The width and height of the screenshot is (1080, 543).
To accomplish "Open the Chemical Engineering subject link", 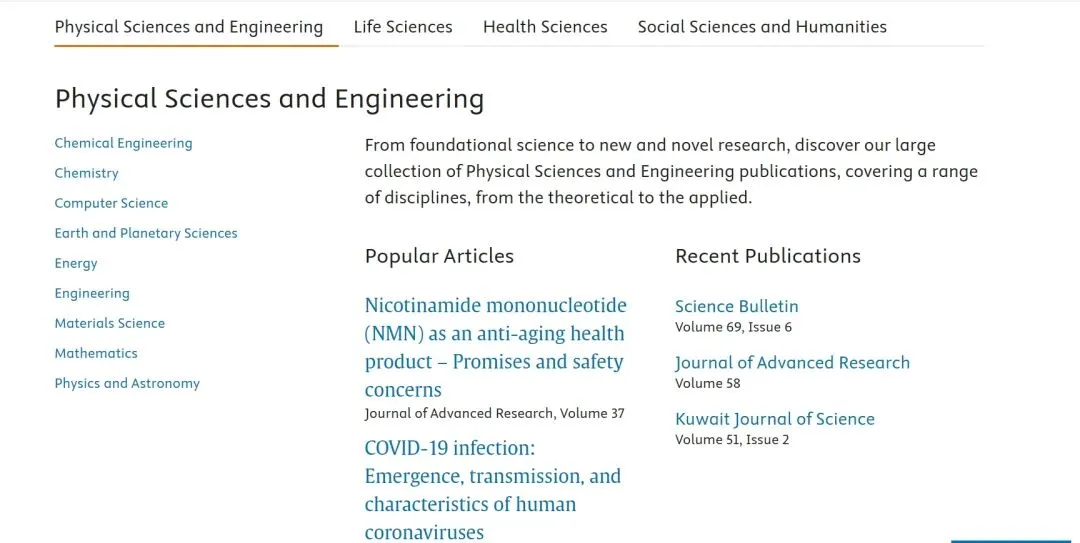I will coord(123,143).
